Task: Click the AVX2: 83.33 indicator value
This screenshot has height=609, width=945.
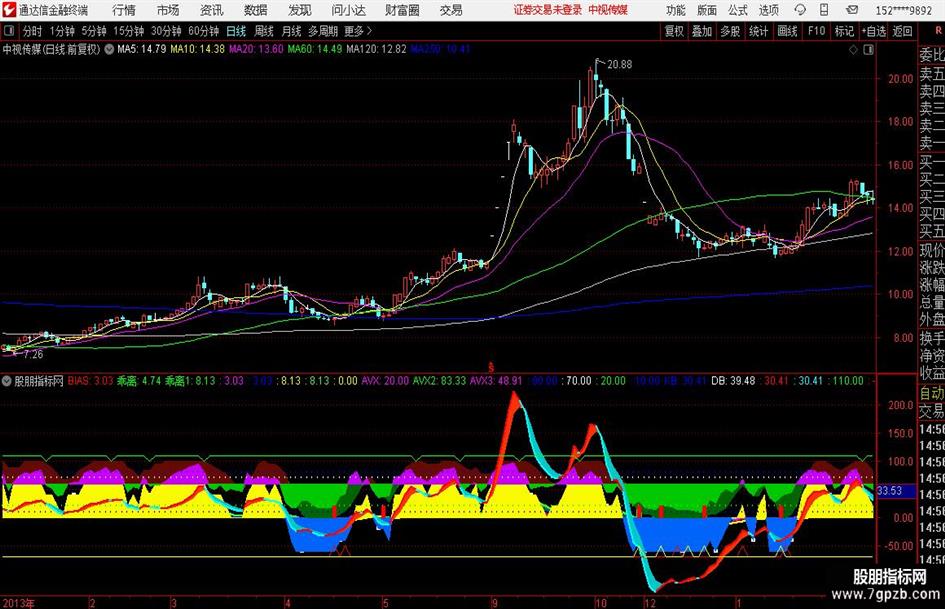Action: (438, 381)
